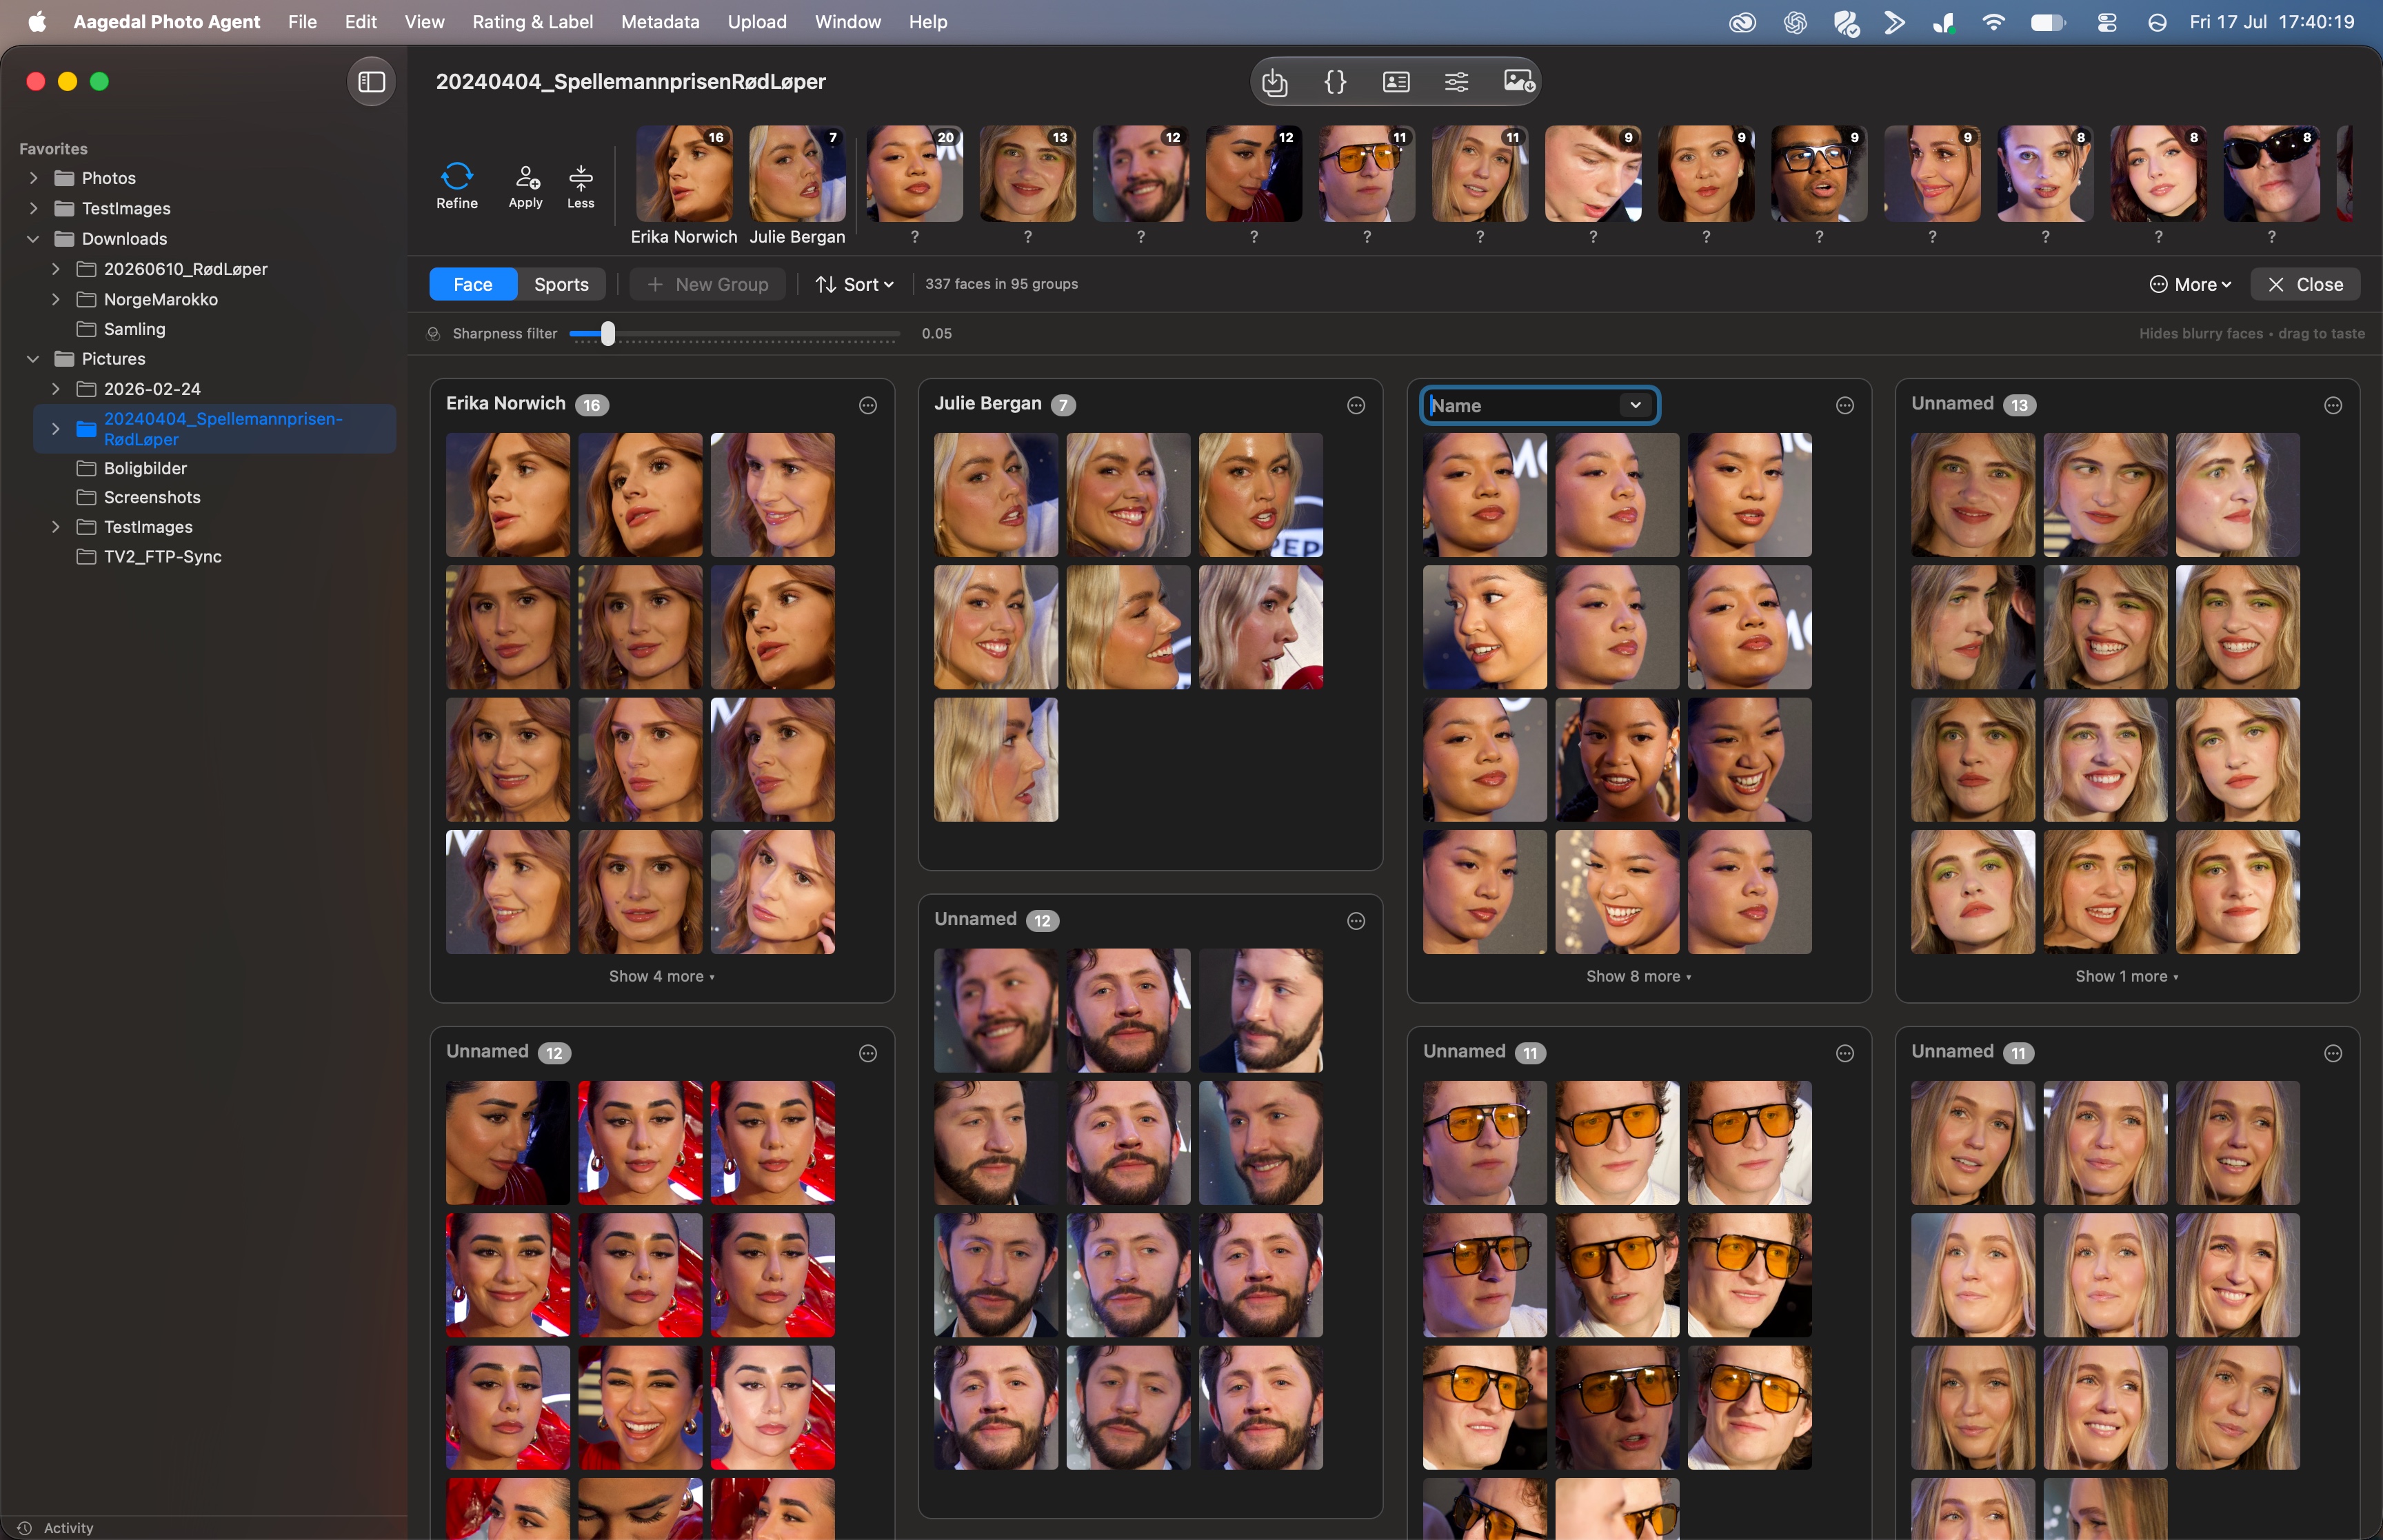Image resolution: width=2383 pixels, height=1540 pixels.
Task: Click the Refine faces icon
Action: 456,186
